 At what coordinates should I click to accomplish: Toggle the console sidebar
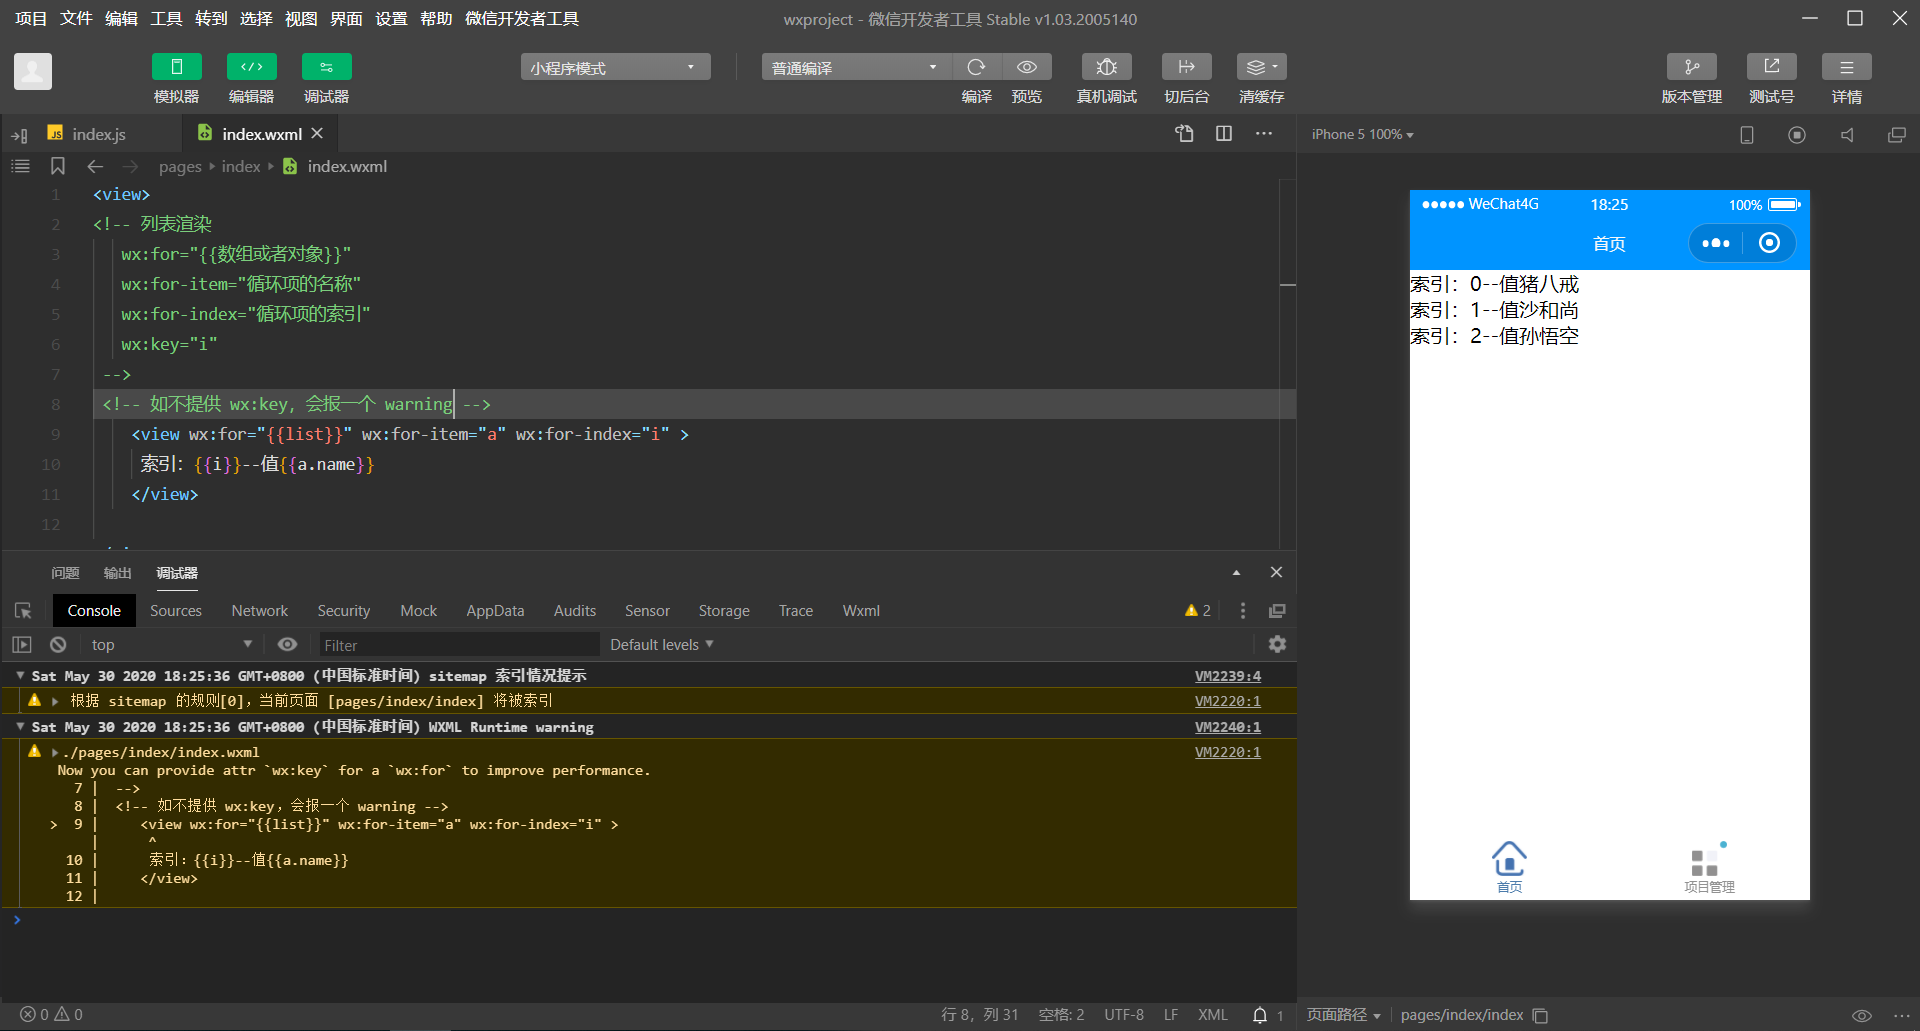(x=22, y=645)
